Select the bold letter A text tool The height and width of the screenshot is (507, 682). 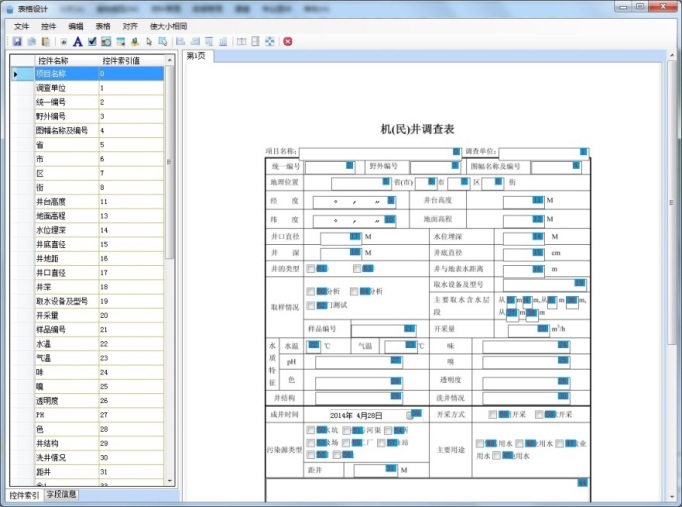[77, 42]
